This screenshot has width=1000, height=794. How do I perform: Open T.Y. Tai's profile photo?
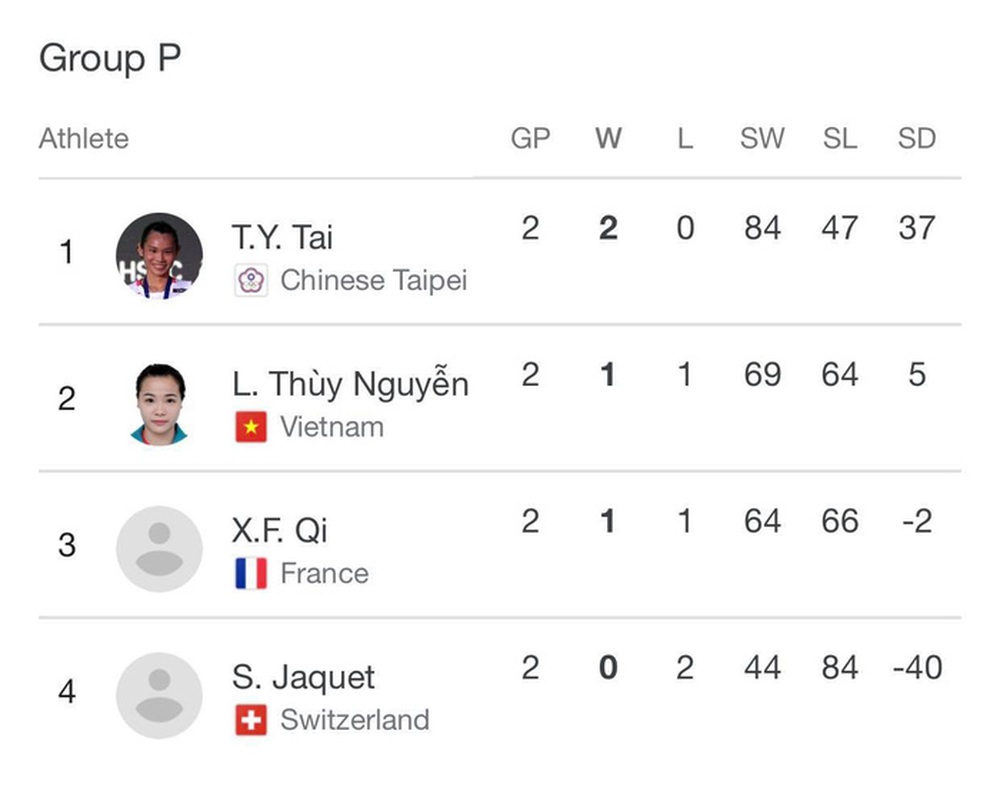click(x=159, y=256)
